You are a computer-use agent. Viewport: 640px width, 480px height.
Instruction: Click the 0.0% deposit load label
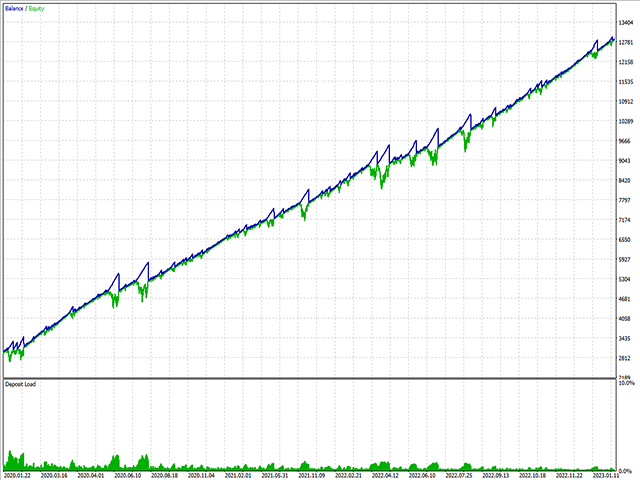(627, 470)
